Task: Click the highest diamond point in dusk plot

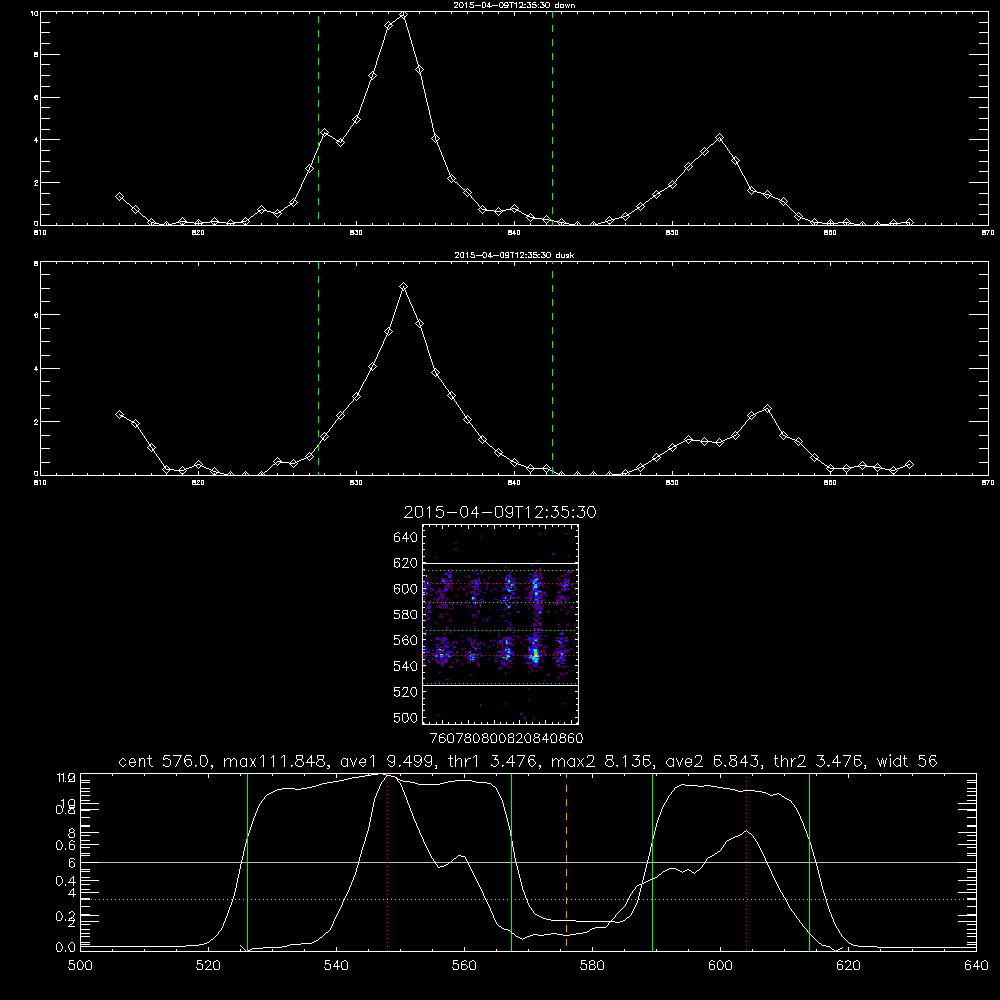Action: click(403, 287)
